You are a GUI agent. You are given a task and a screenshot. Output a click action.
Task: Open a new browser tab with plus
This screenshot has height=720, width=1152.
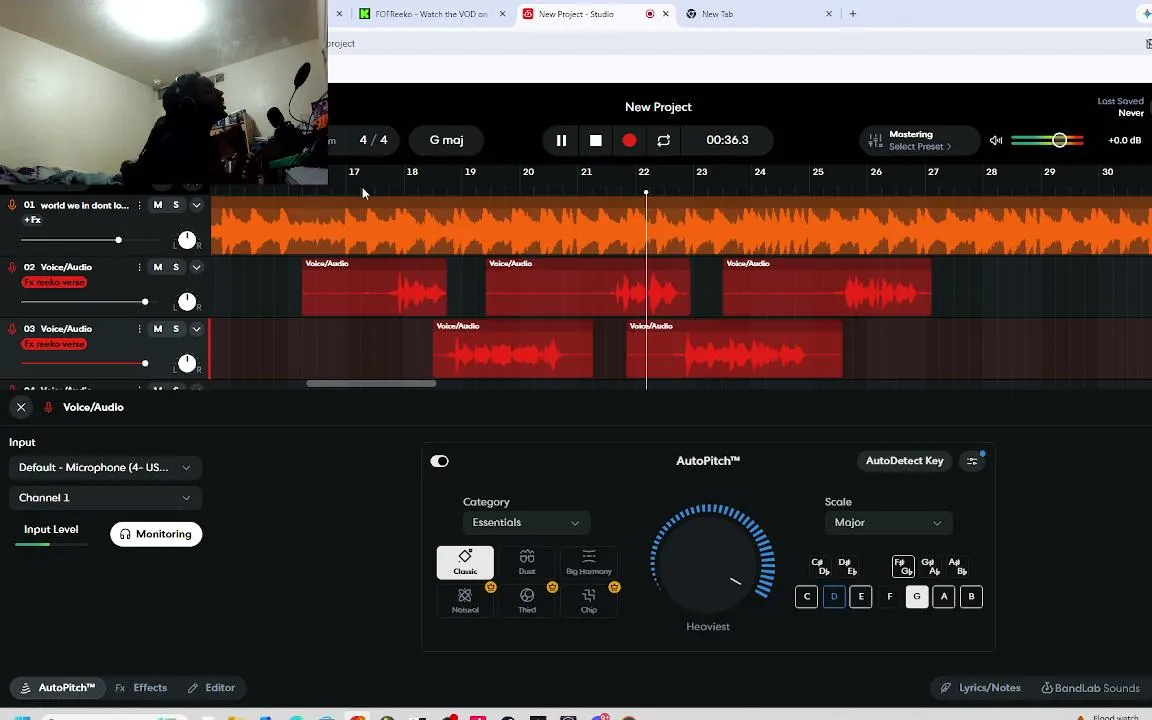click(853, 14)
